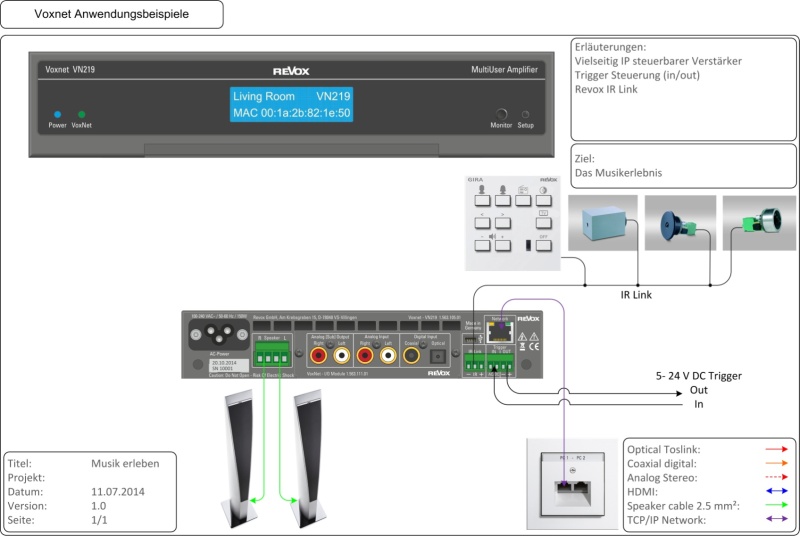Click the AC-Power inlet socket on rear panel

(x=219, y=335)
